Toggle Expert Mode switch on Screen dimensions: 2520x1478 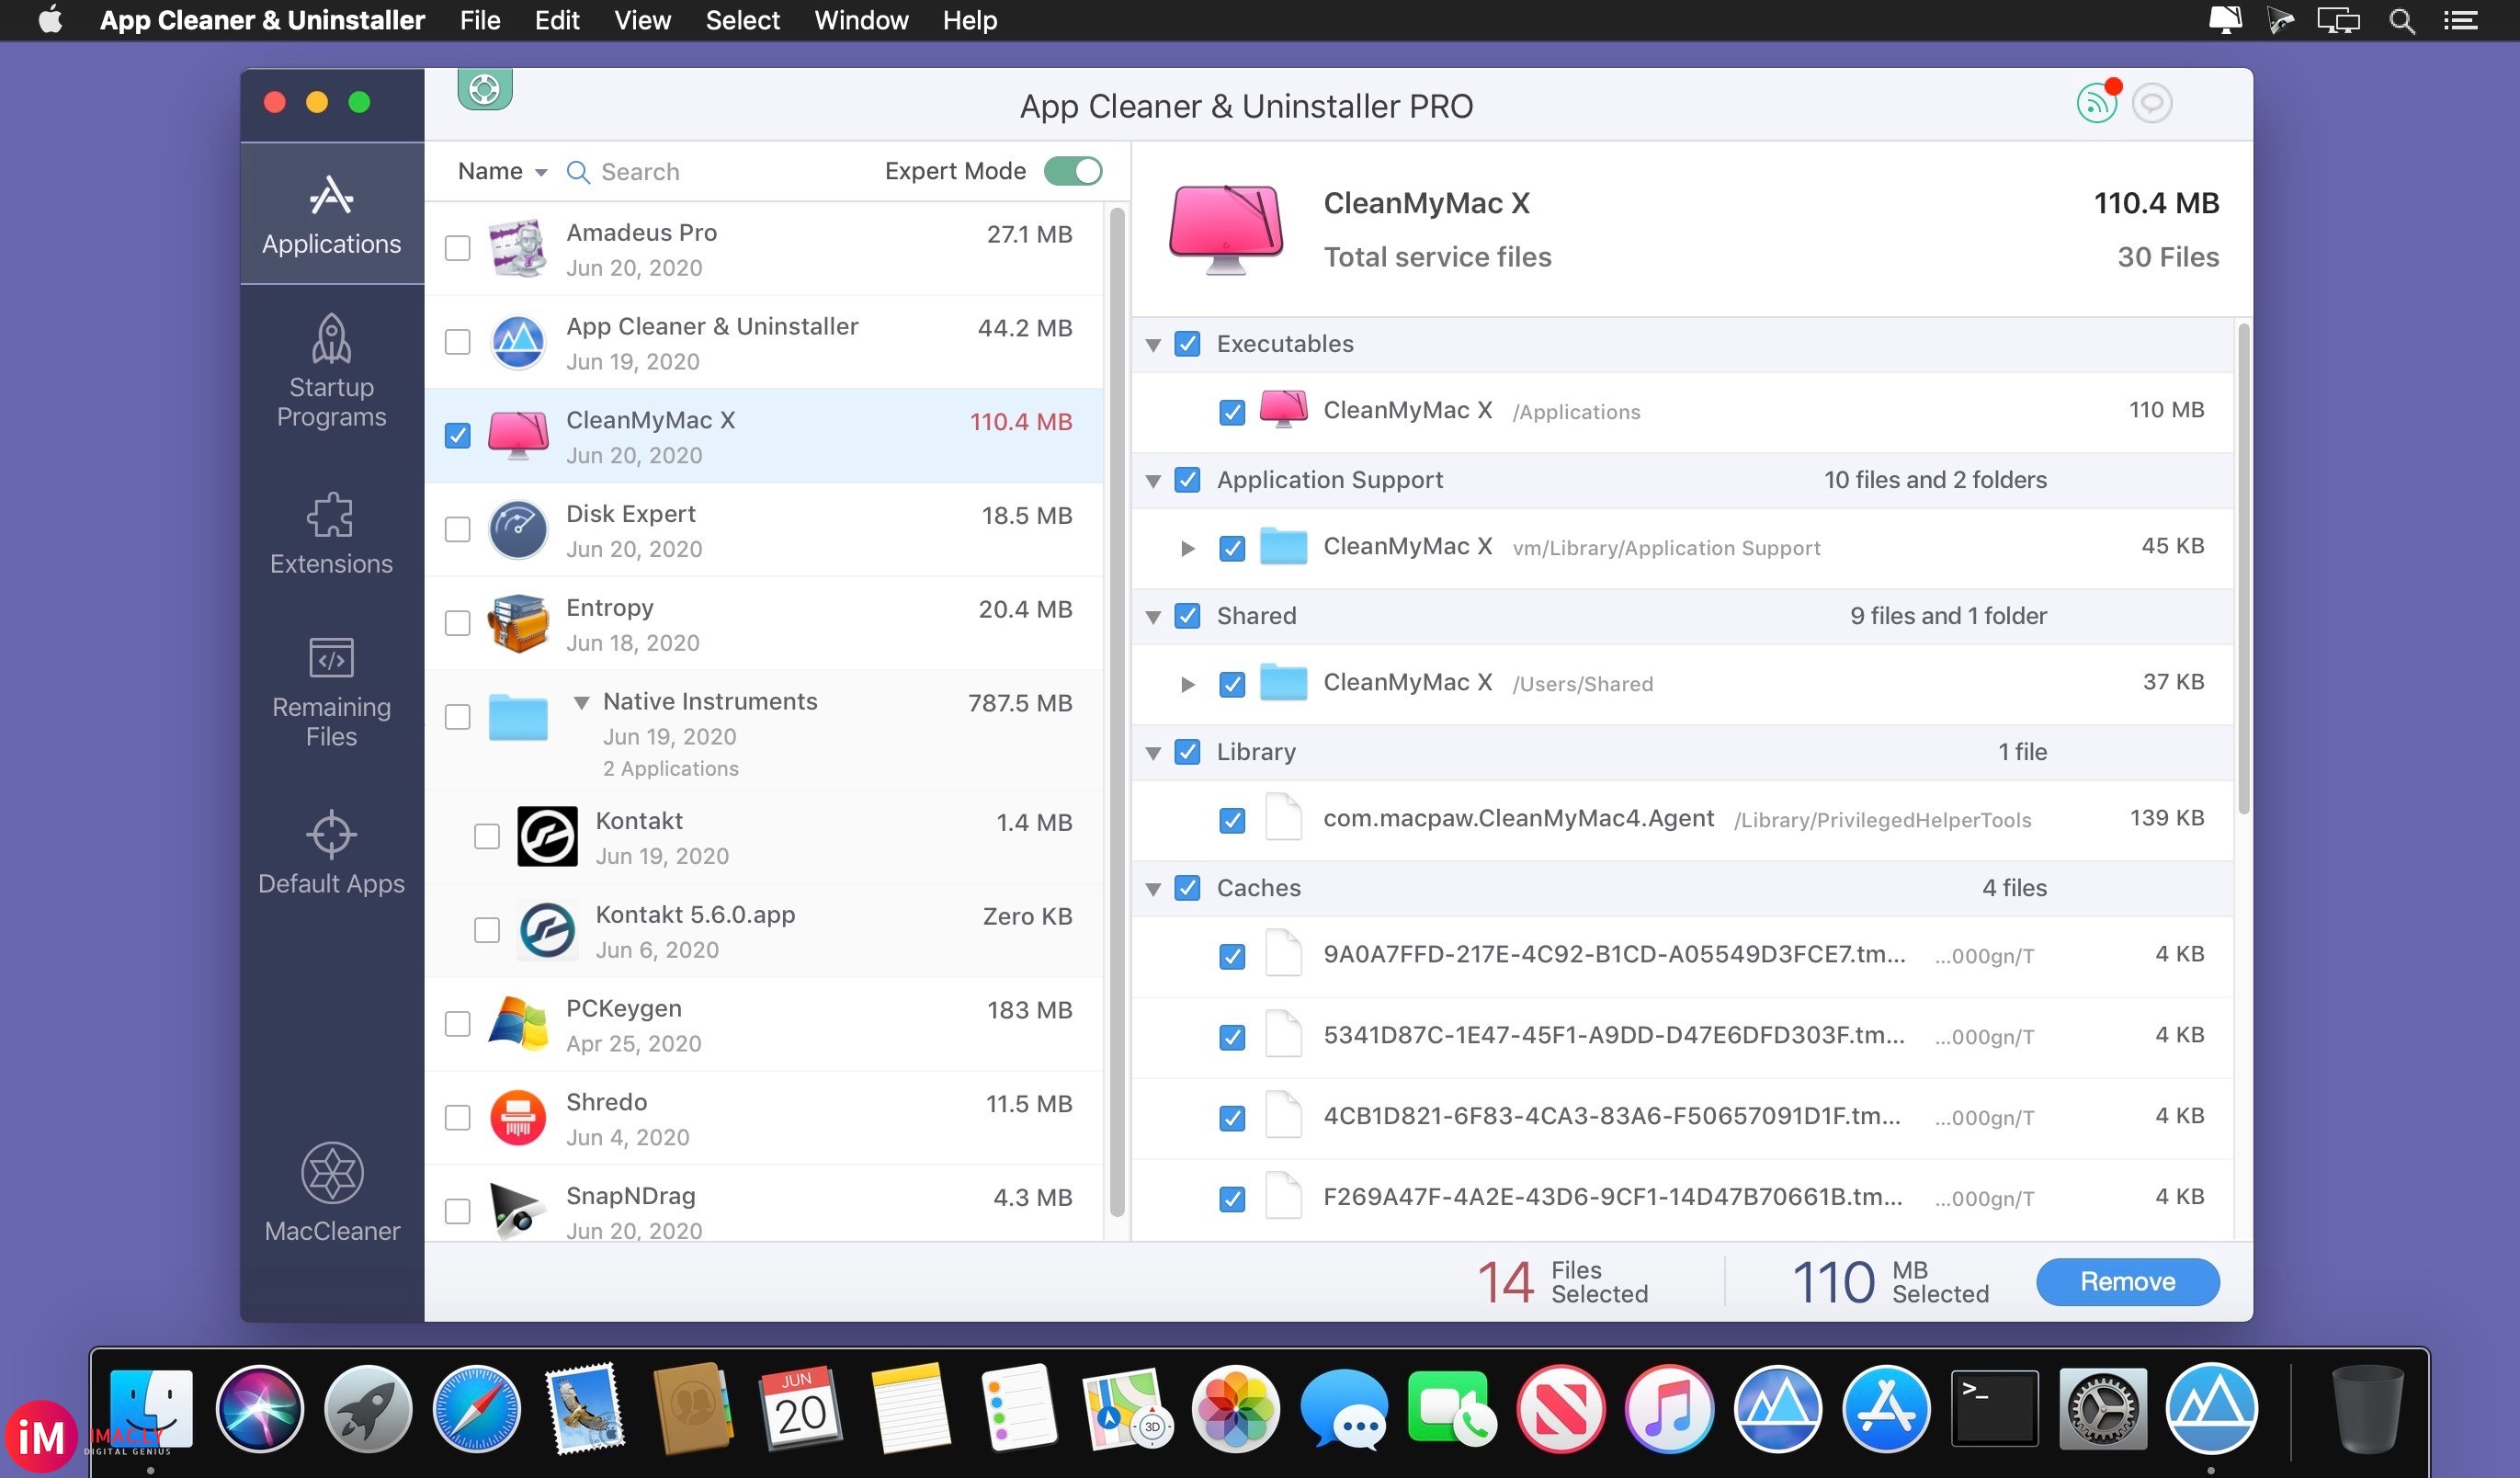click(1073, 171)
